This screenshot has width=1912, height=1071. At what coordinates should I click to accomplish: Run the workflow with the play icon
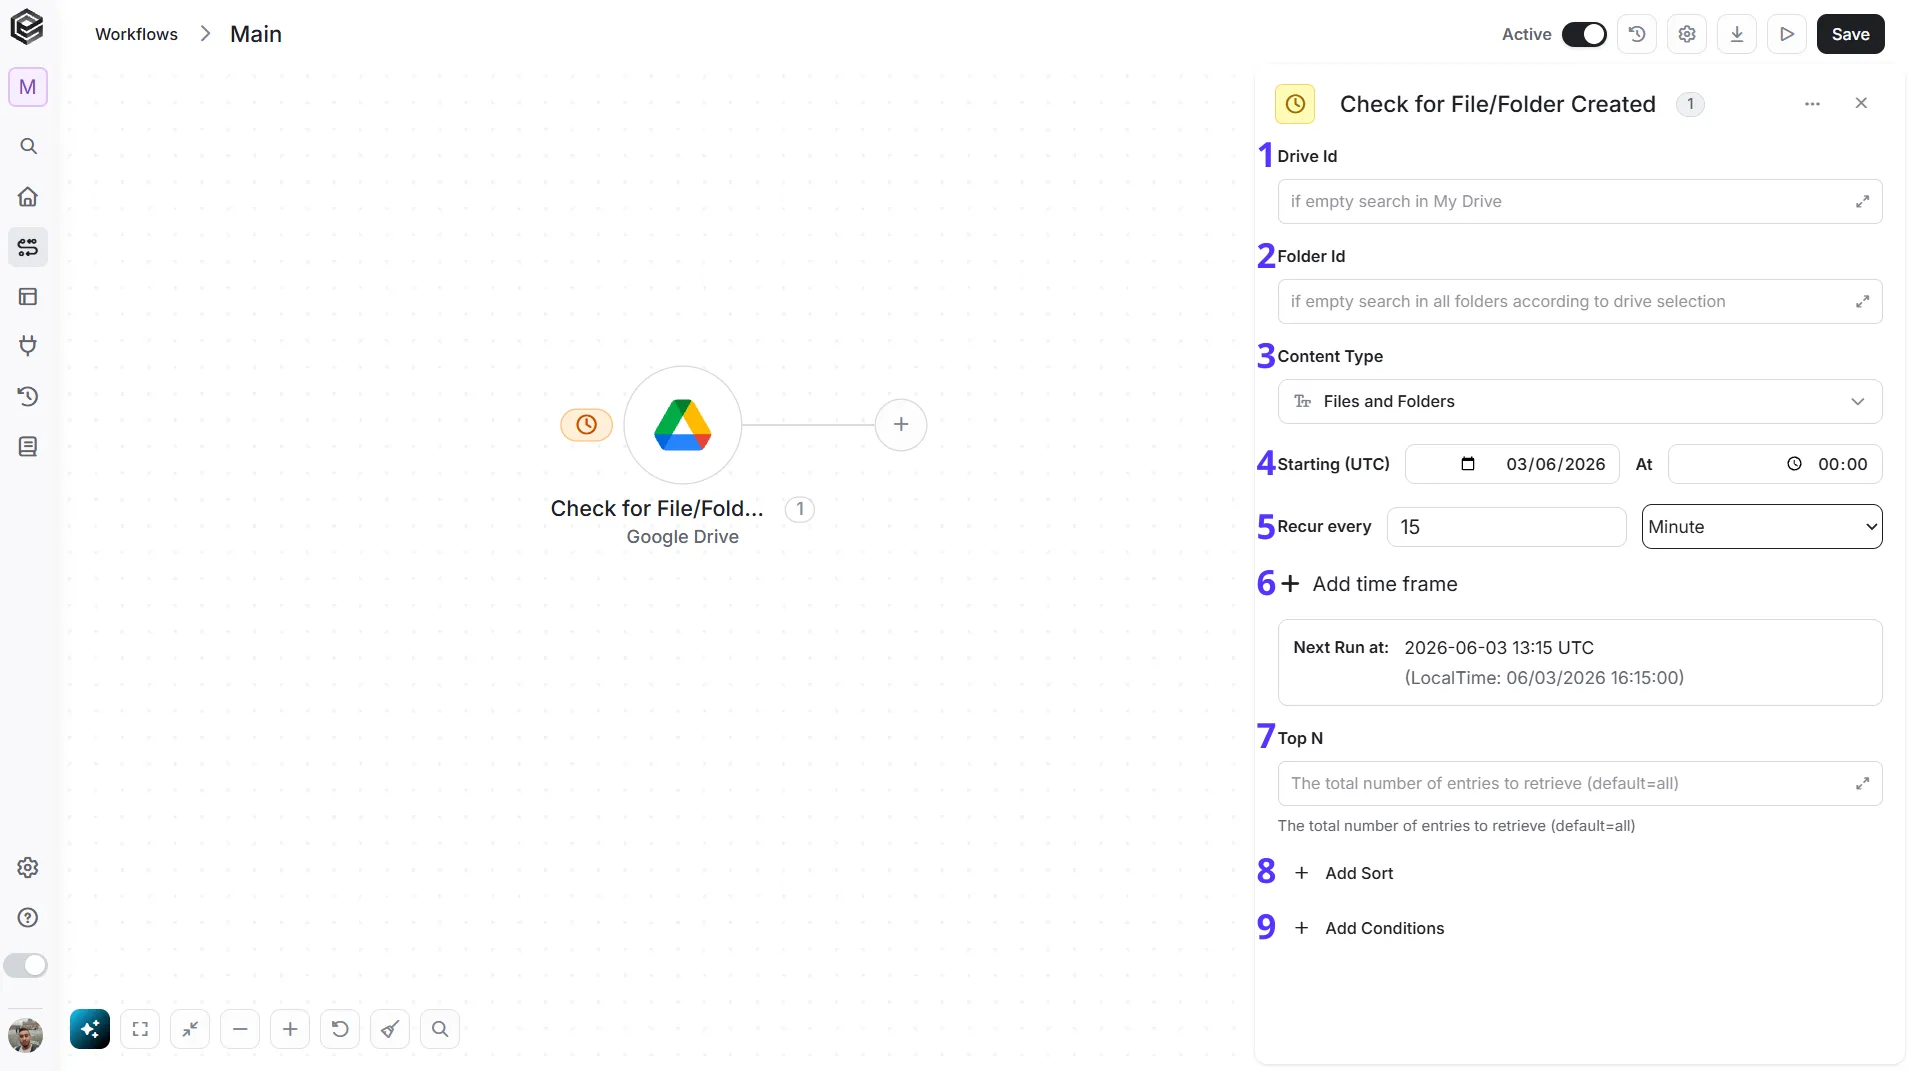[x=1787, y=34]
